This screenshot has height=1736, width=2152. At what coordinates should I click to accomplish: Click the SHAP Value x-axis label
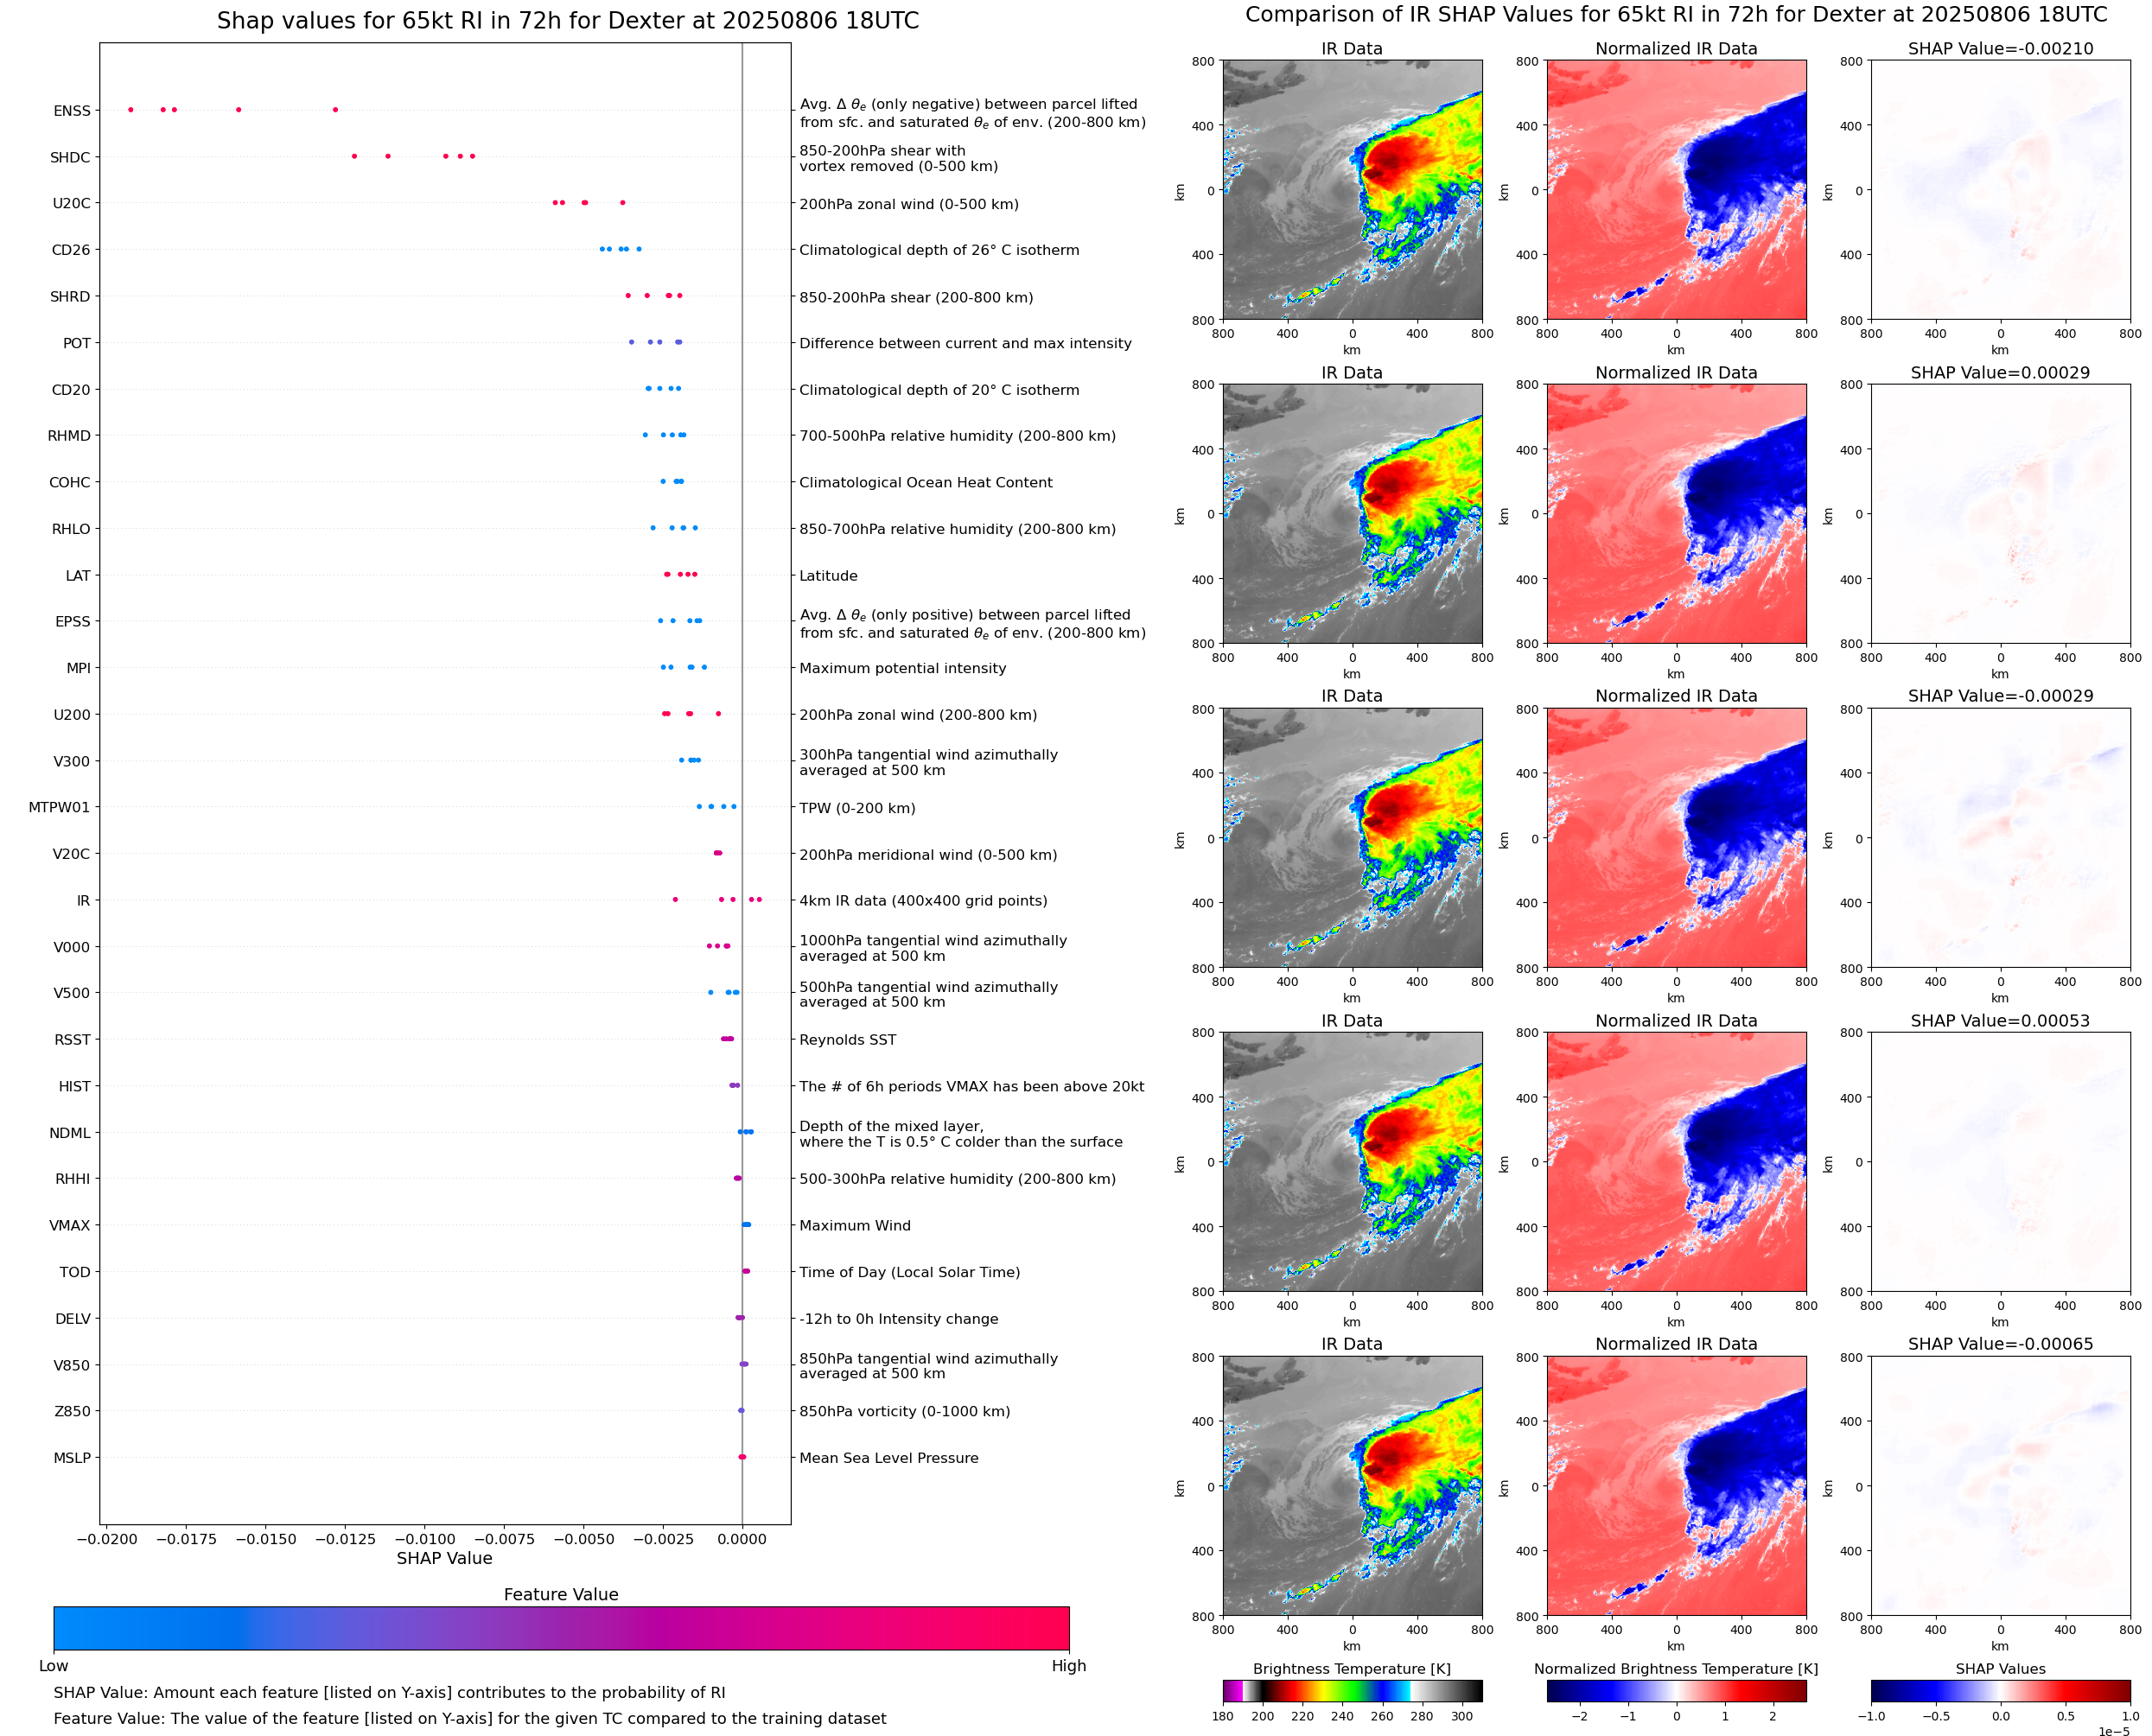444,1558
